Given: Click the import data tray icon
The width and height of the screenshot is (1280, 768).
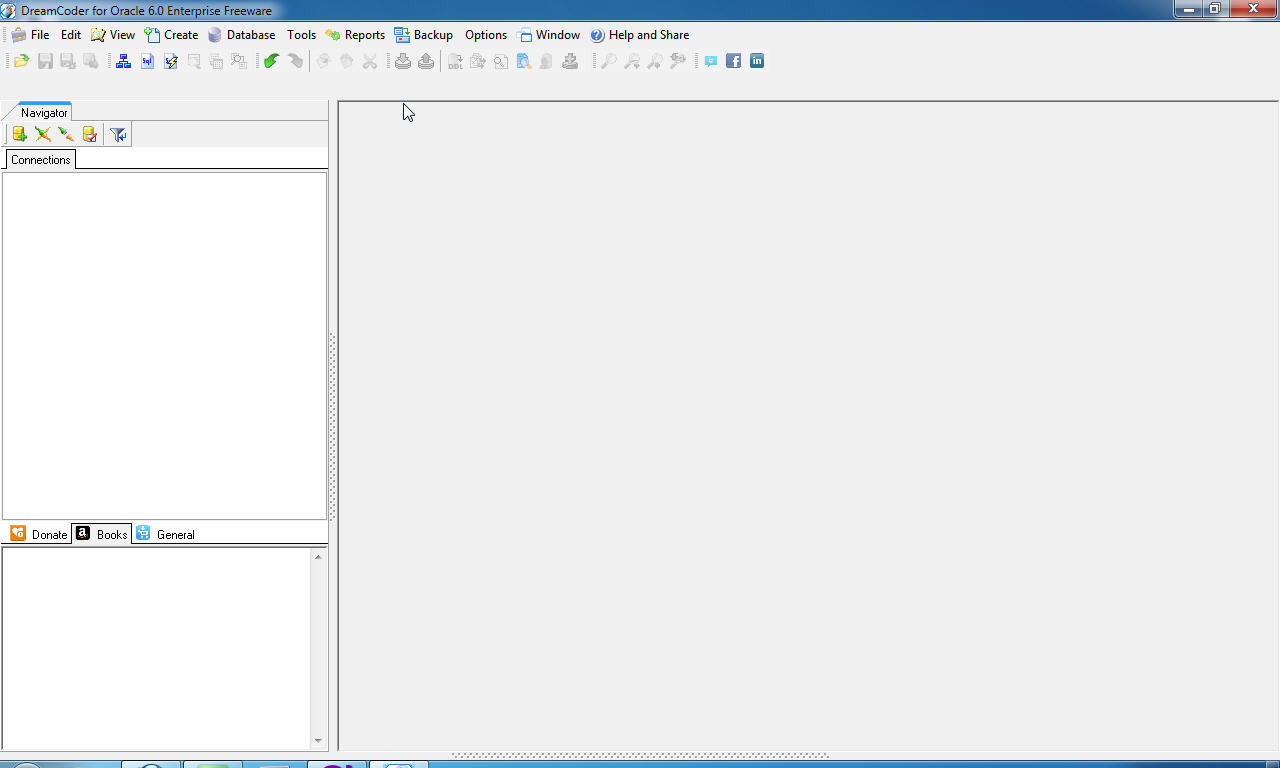Looking at the screenshot, I should 402,61.
